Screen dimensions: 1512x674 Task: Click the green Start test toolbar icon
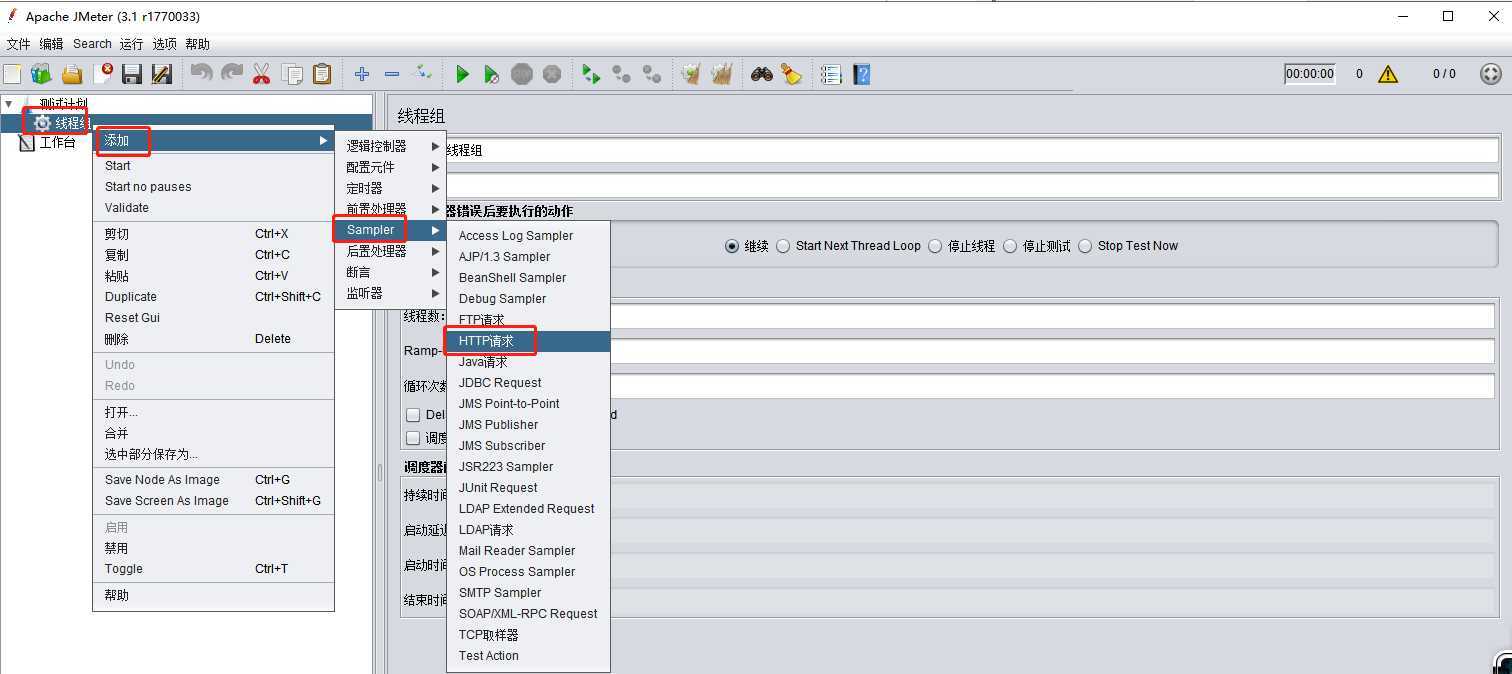tap(462, 74)
